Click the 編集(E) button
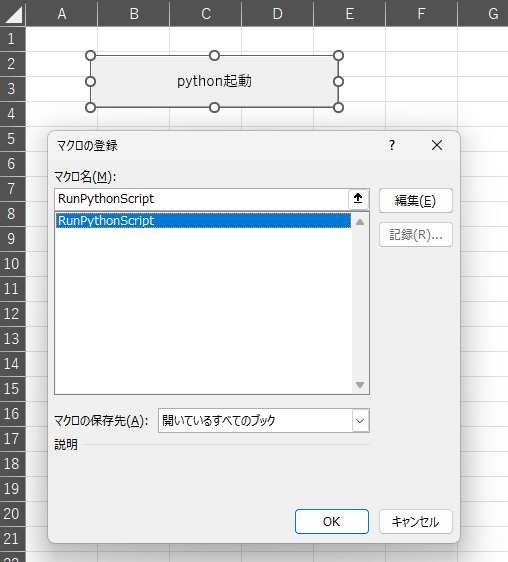Viewport: 508px width, 562px height. click(x=416, y=200)
